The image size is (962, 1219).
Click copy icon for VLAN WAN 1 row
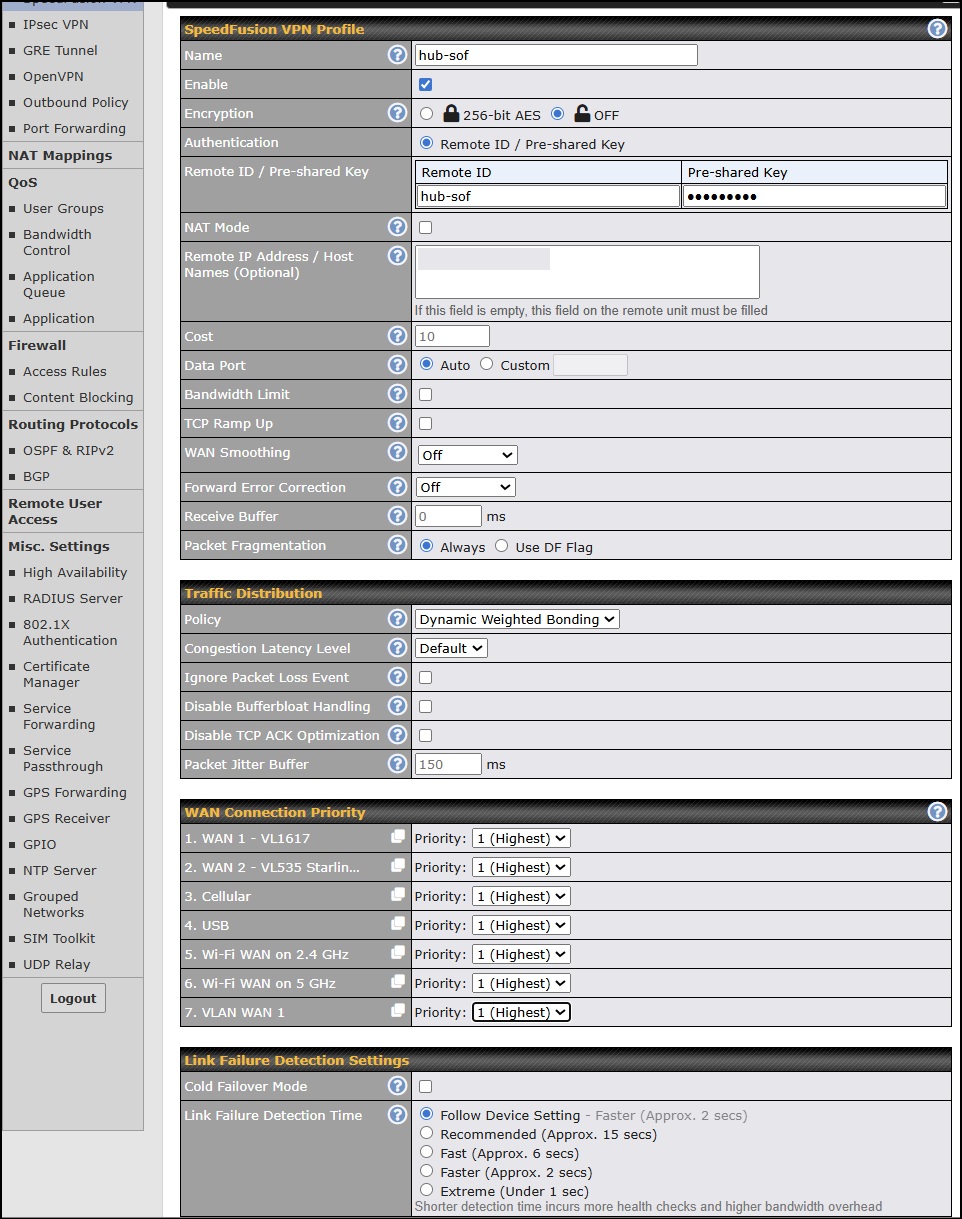tap(398, 1011)
